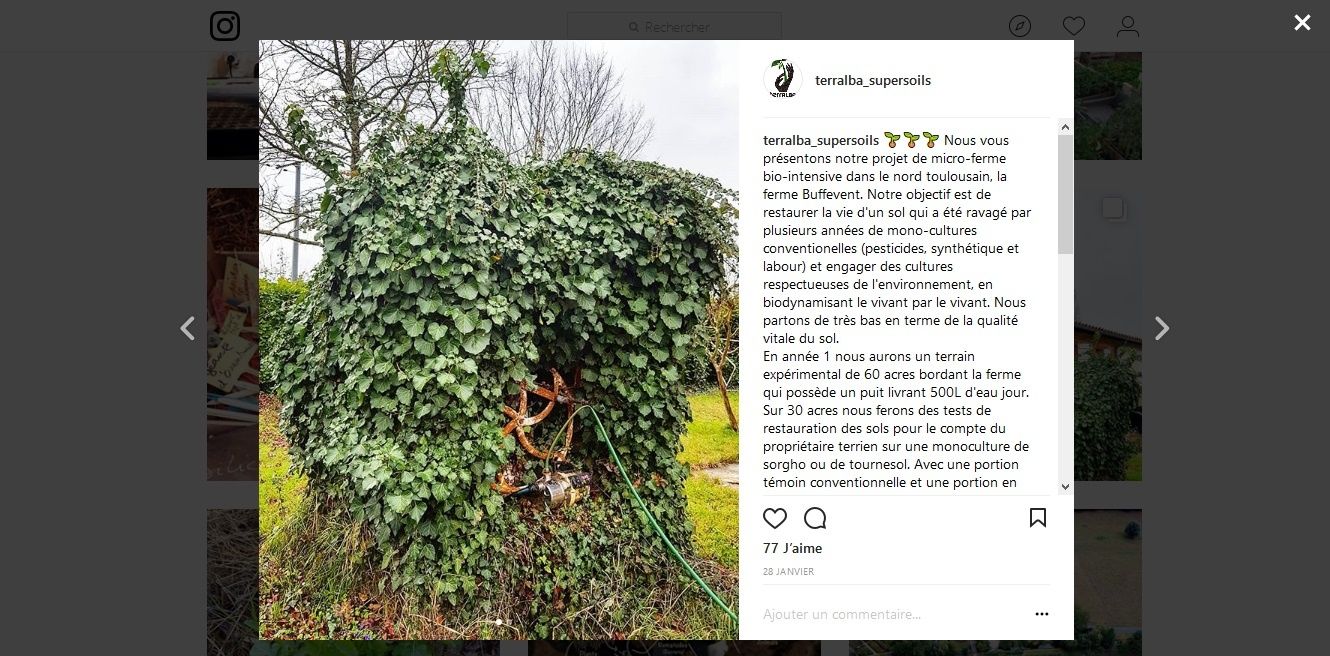Open Instagram home via camera logo
Viewport: 1330px width, 656px height.
[x=225, y=26]
